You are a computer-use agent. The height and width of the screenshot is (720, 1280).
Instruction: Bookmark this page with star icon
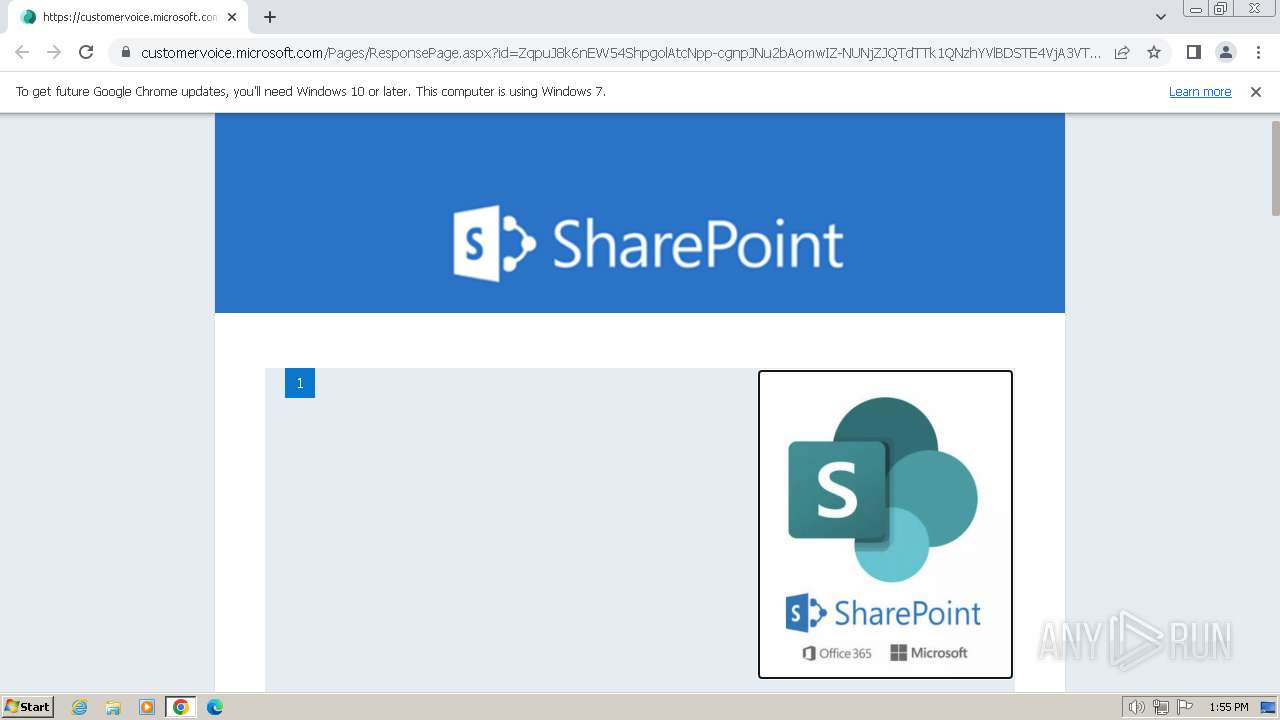tap(1154, 52)
